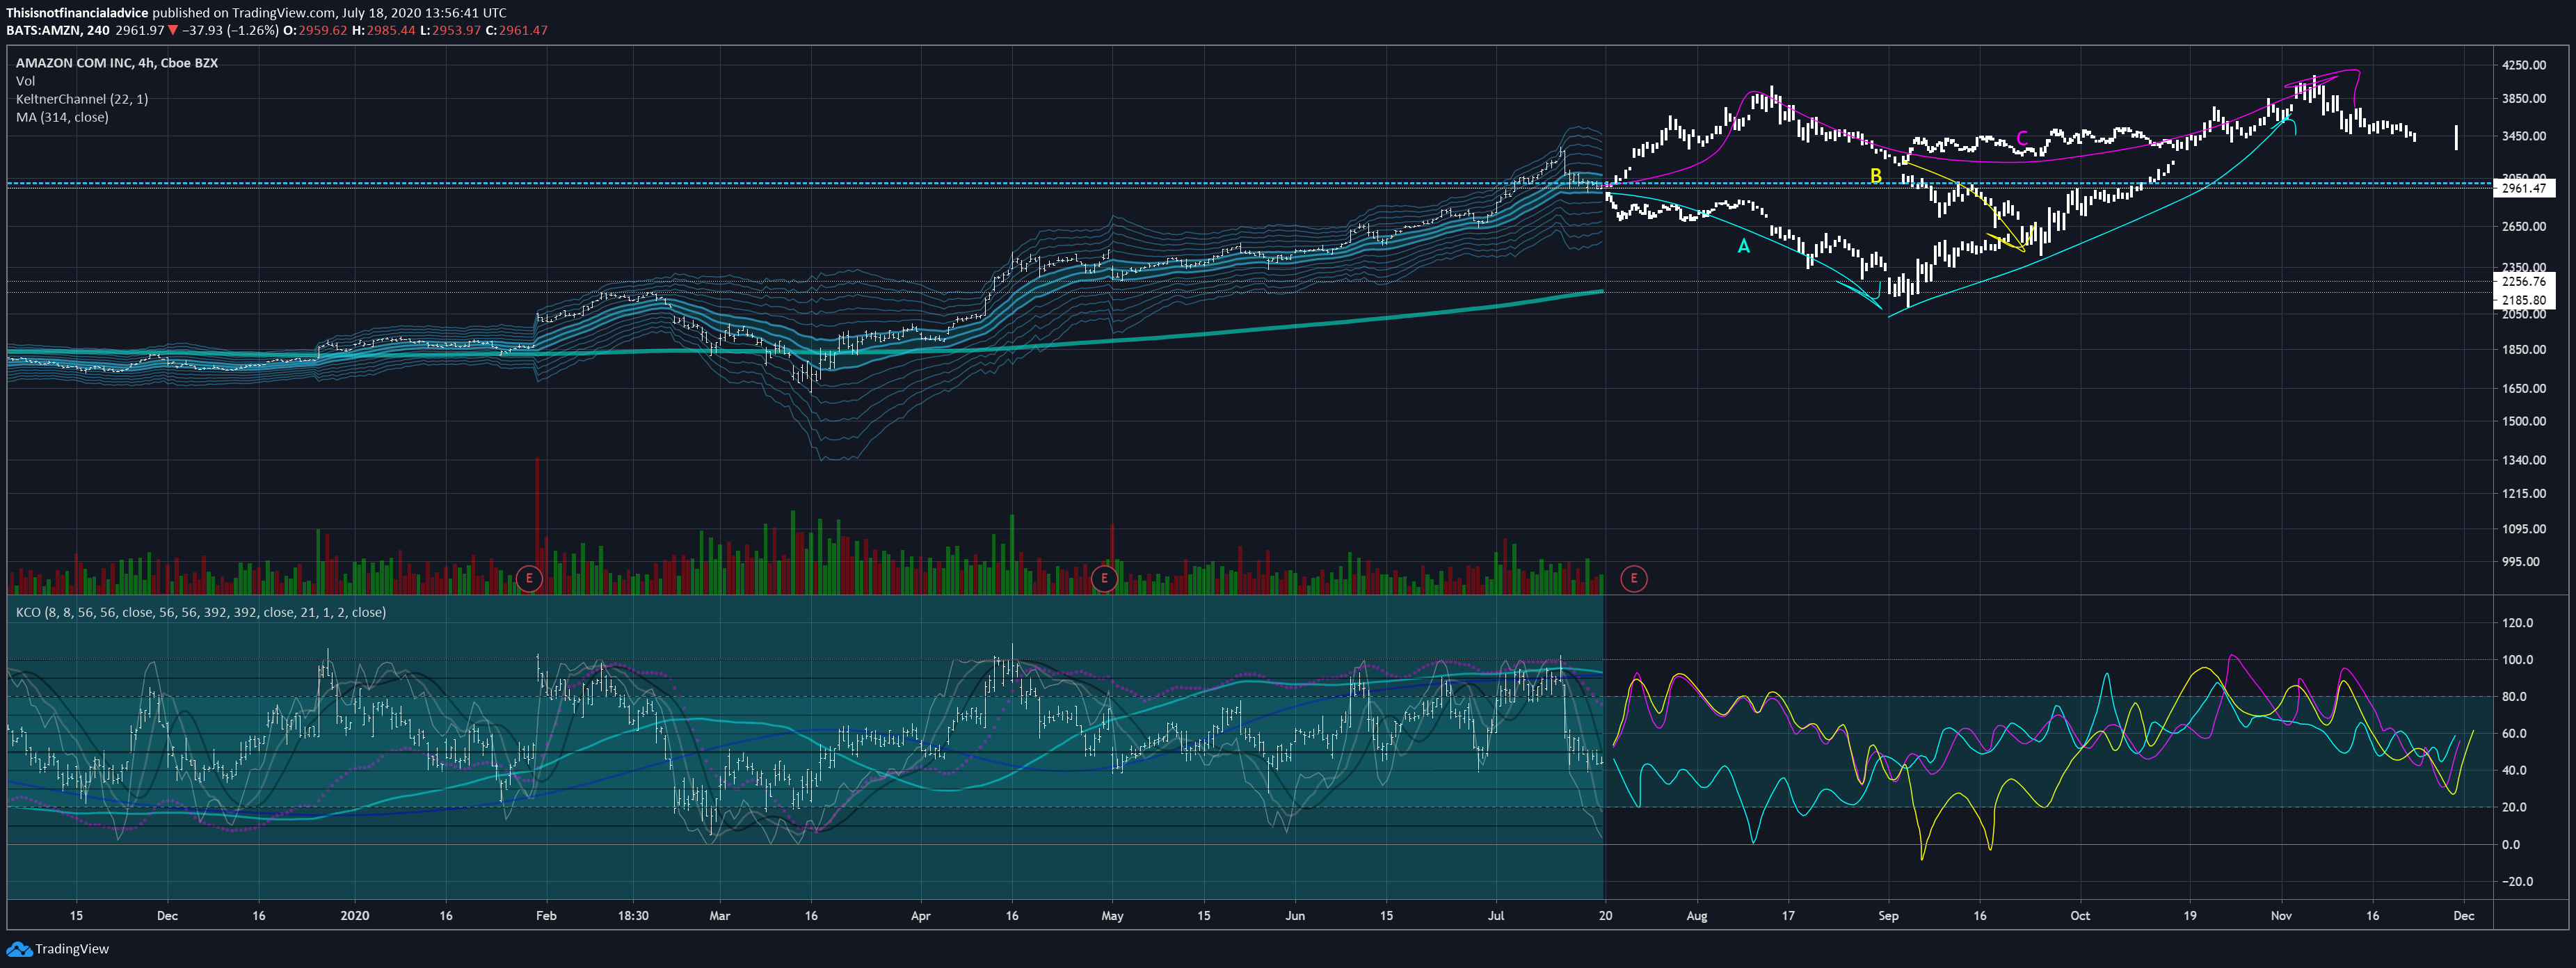This screenshot has height=968, width=2576.
Task: Click the Vol indicator label
Action: tap(25, 81)
